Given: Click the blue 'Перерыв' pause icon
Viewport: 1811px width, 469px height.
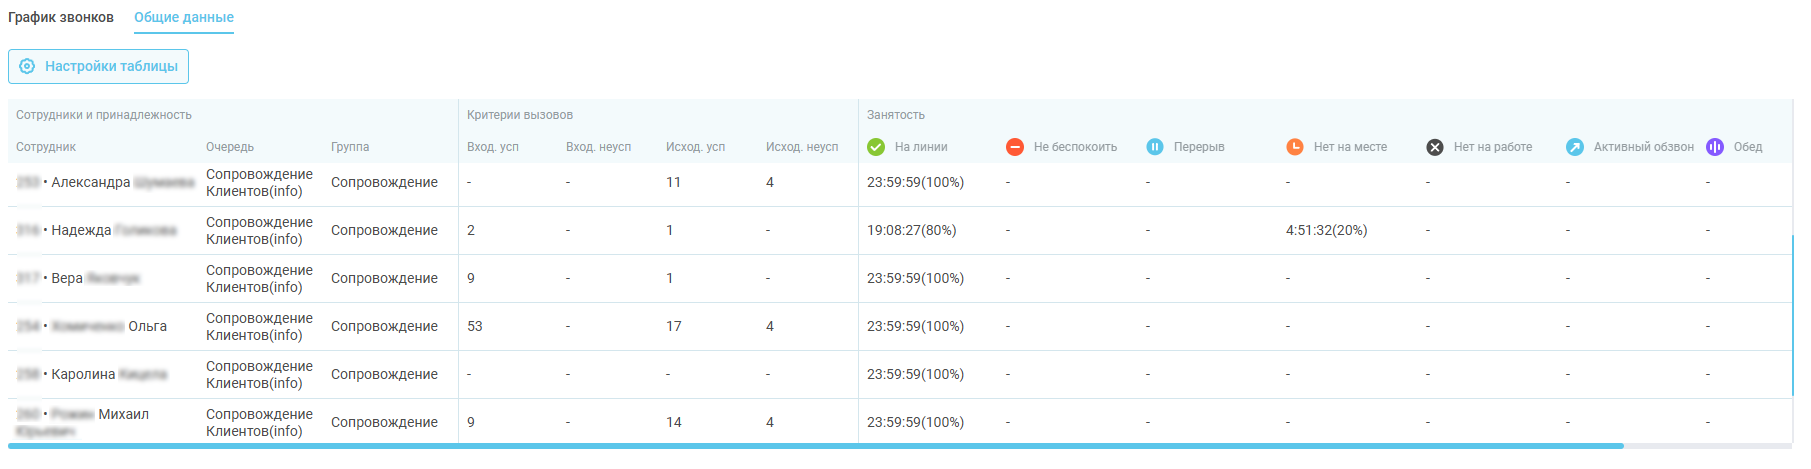Looking at the screenshot, I should (x=1155, y=147).
